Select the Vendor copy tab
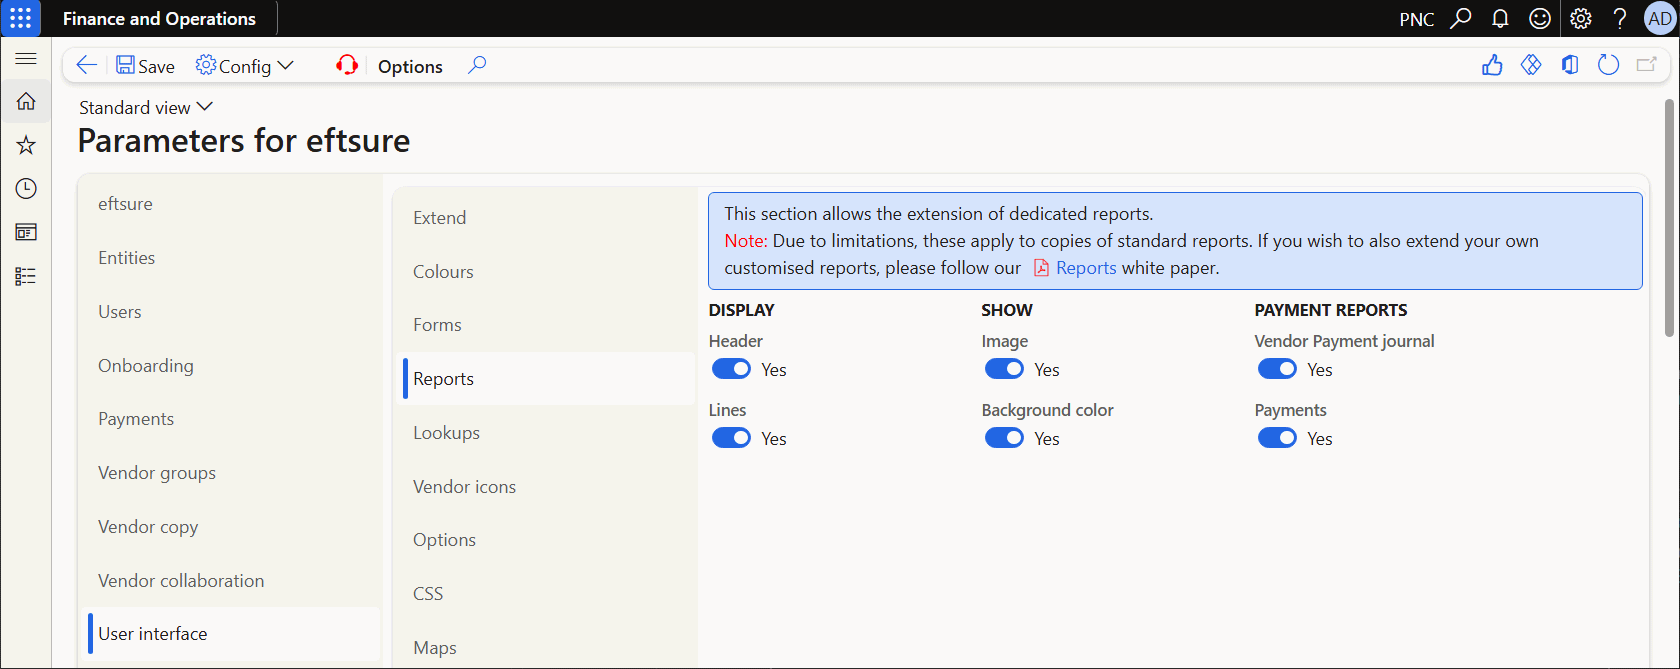Viewport: 1680px width, 669px height. click(230, 527)
